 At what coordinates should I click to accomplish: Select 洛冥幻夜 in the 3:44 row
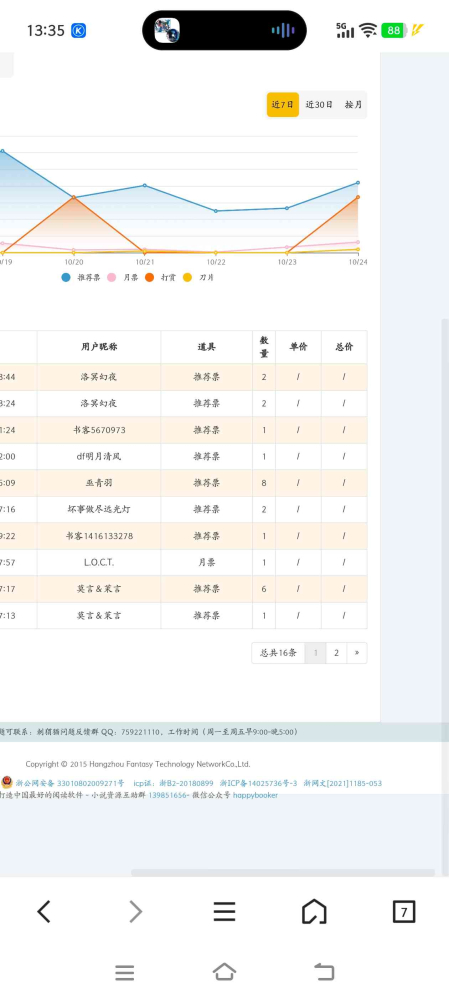coord(99,377)
